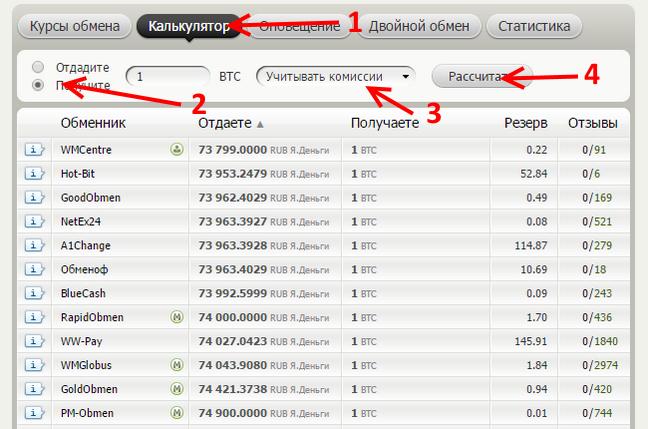Open A1Change exchanger link
Screen dimensions: 648x429
click(x=86, y=245)
